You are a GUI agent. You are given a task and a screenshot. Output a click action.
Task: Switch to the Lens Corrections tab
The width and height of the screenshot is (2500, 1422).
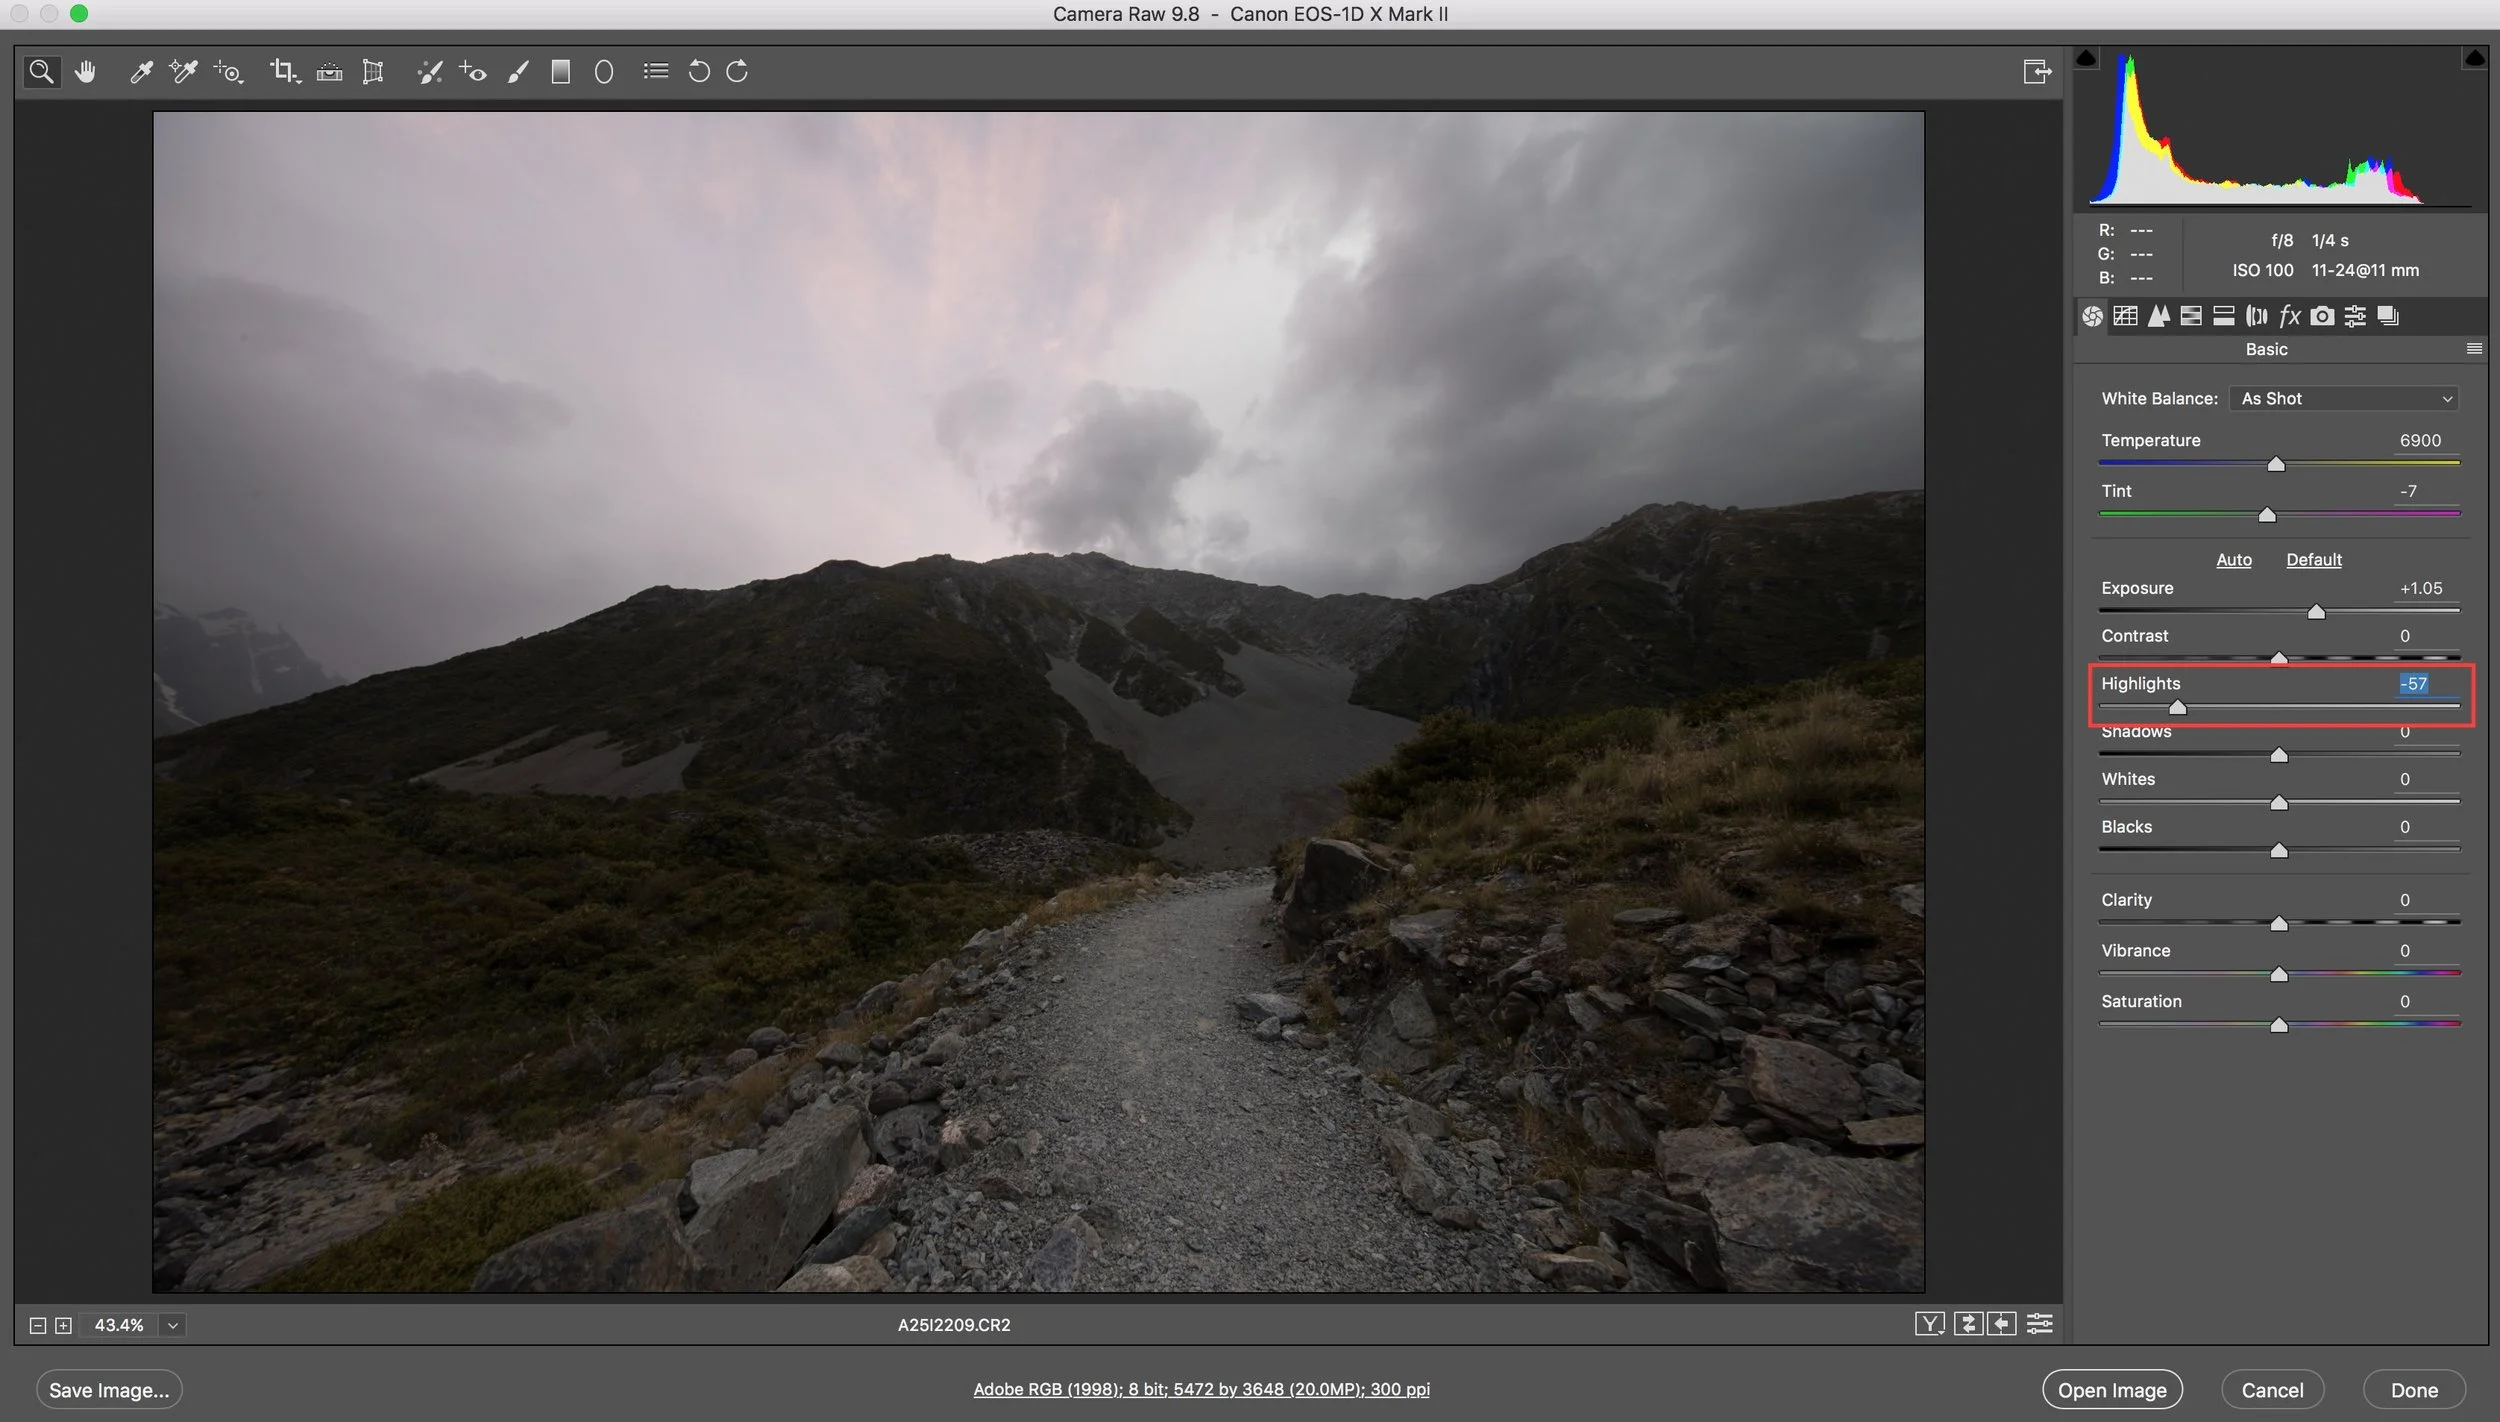click(x=2257, y=316)
